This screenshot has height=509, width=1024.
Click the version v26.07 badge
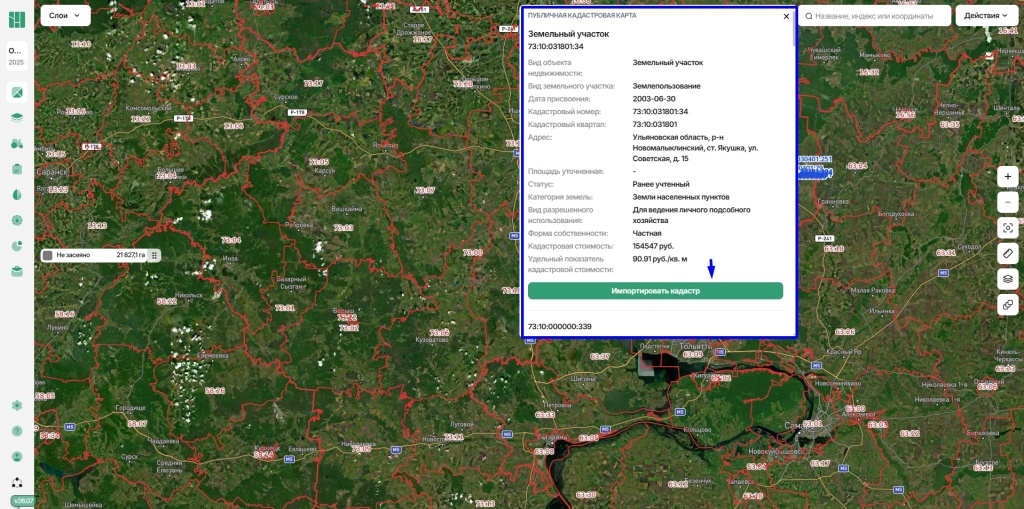24,501
